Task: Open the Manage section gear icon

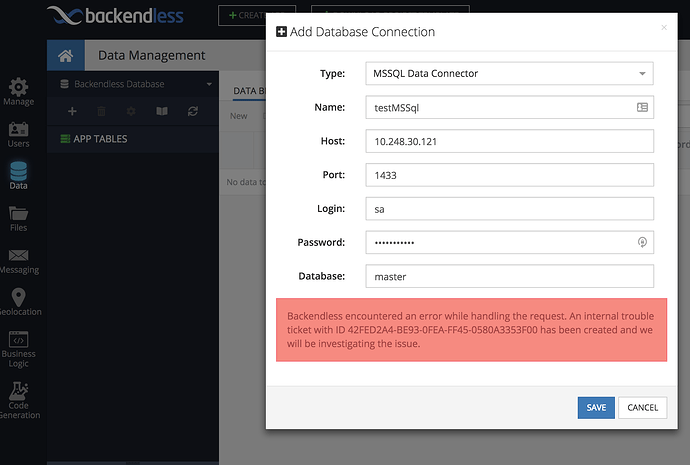Action: pos(18,87)
